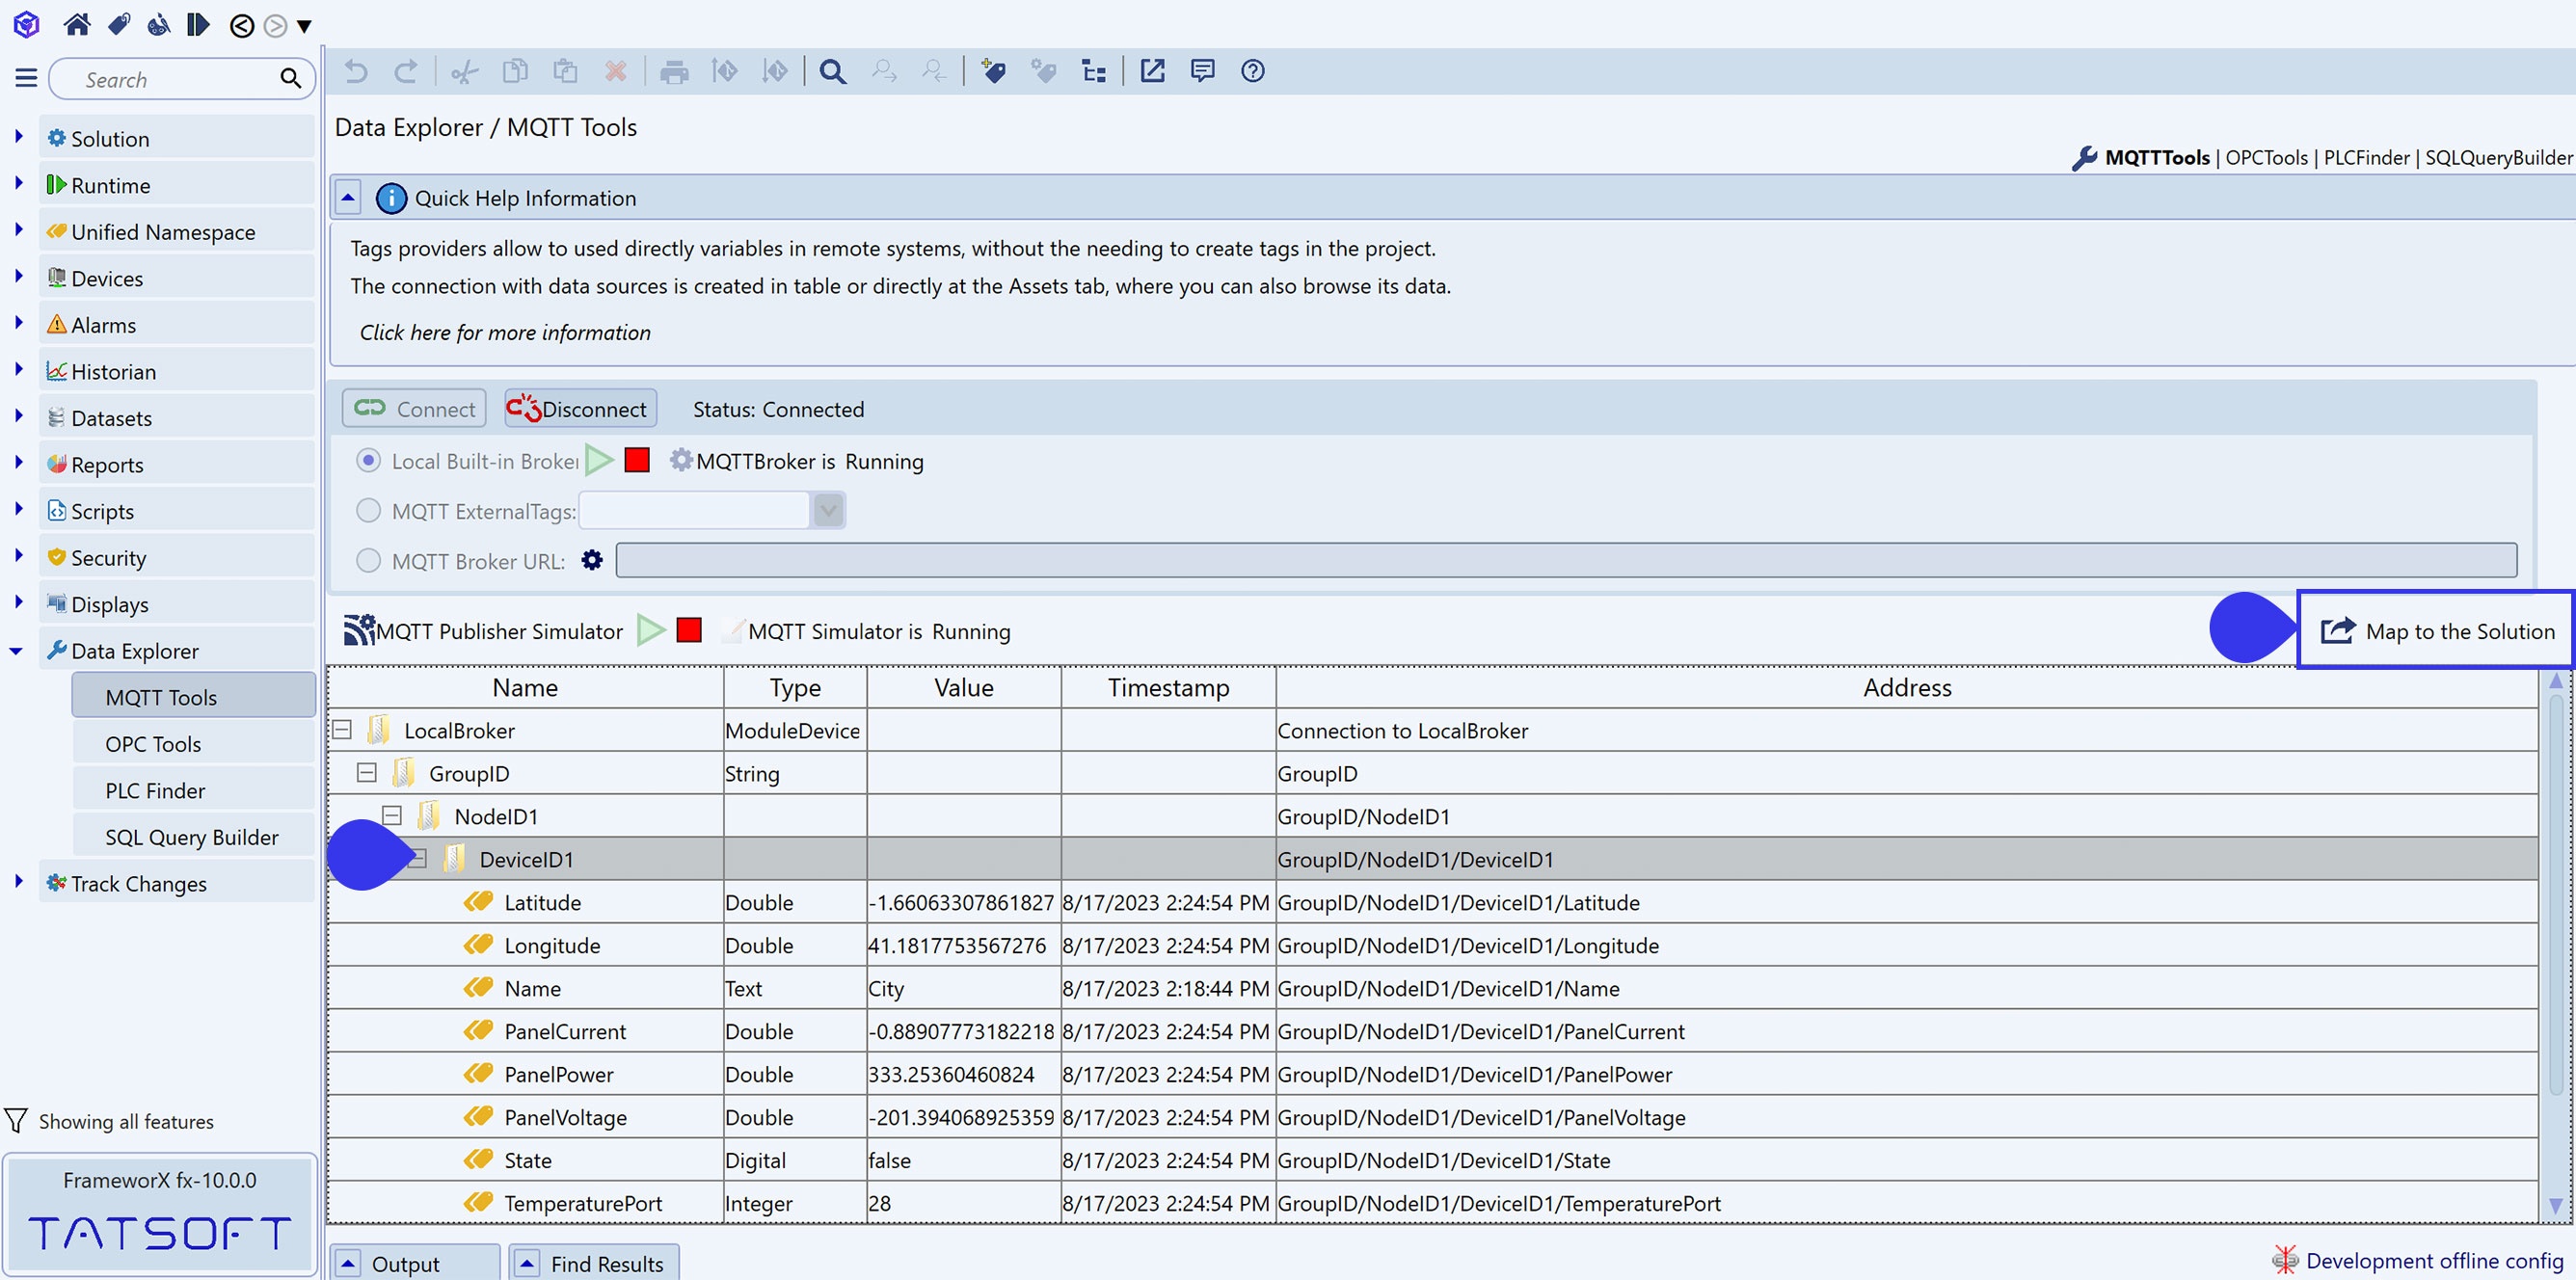This screenshot has width=2576, height=1280.
Task: Click the comments toolbar icon
Action: [1202, 71]
